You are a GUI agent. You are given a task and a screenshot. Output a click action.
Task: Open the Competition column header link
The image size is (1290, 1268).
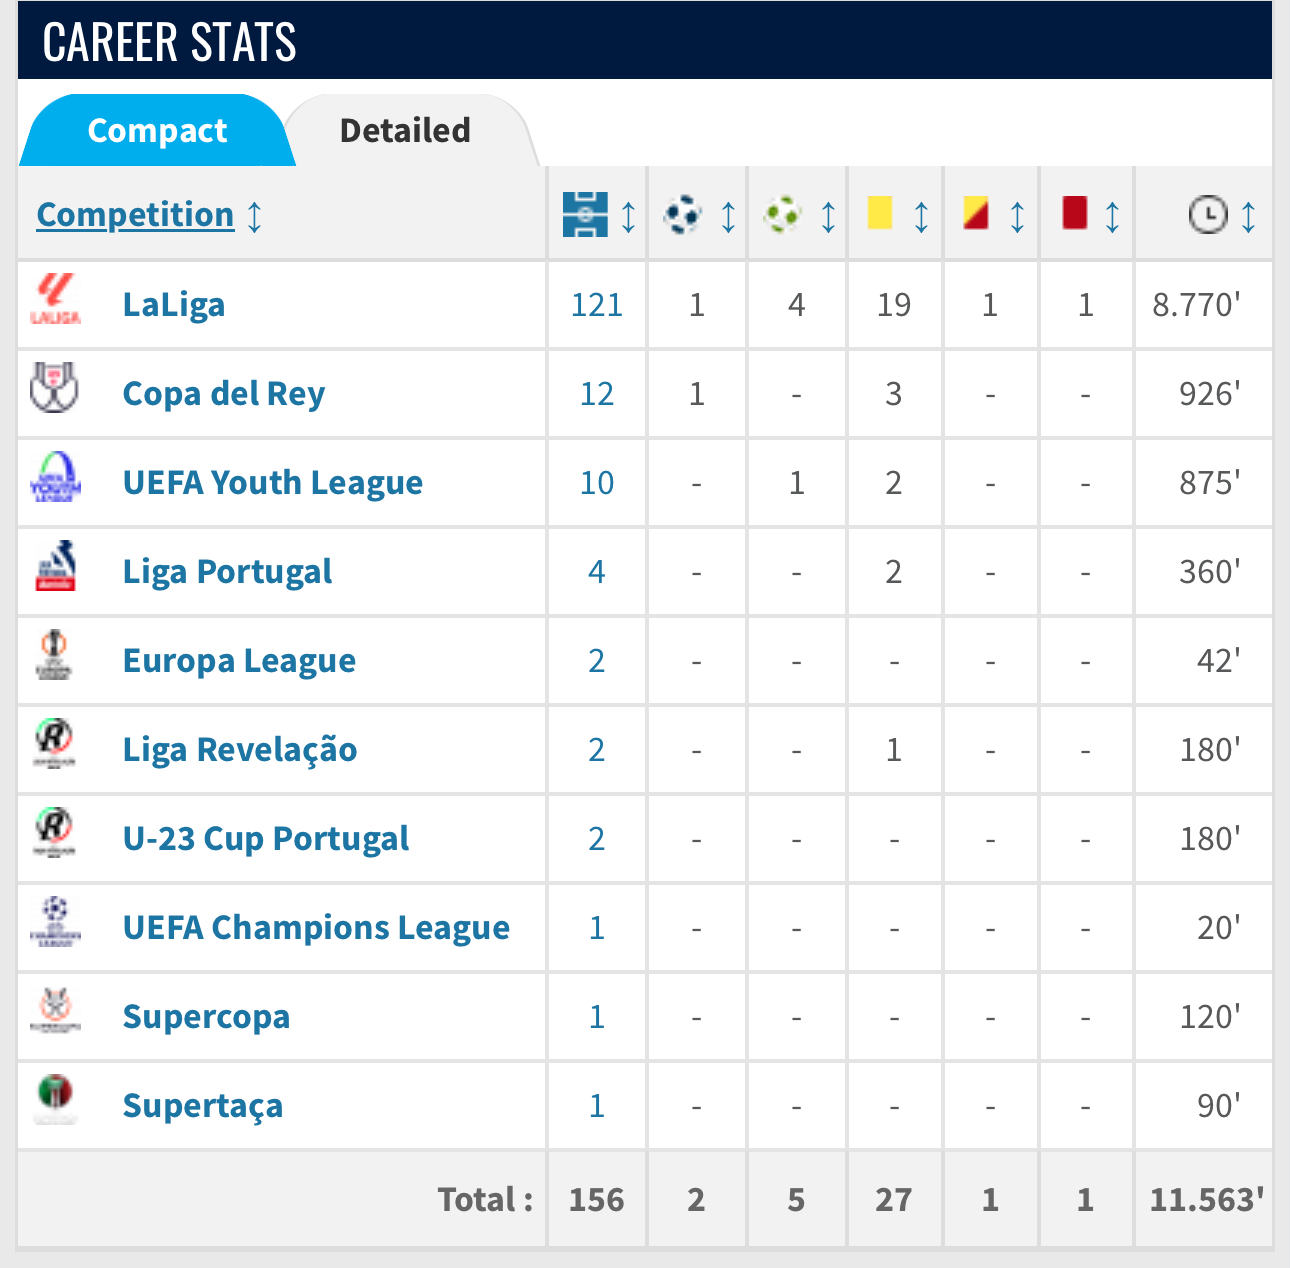pos(135,215)
